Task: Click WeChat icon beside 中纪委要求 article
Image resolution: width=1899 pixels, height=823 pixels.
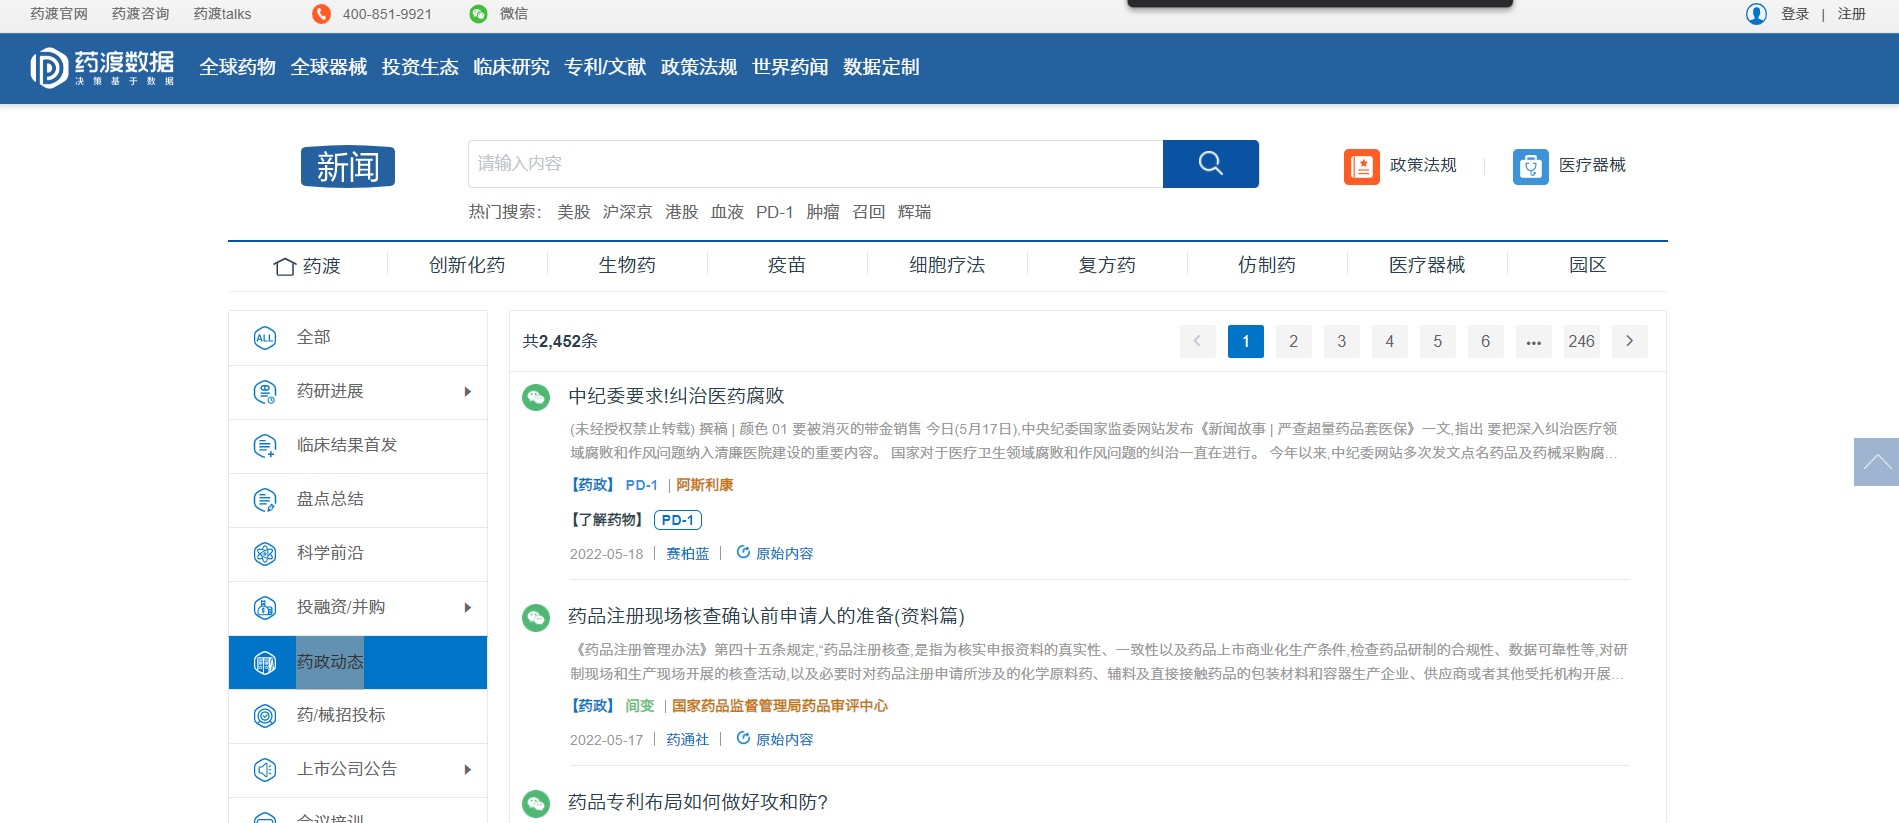Action: pos(536,398)
